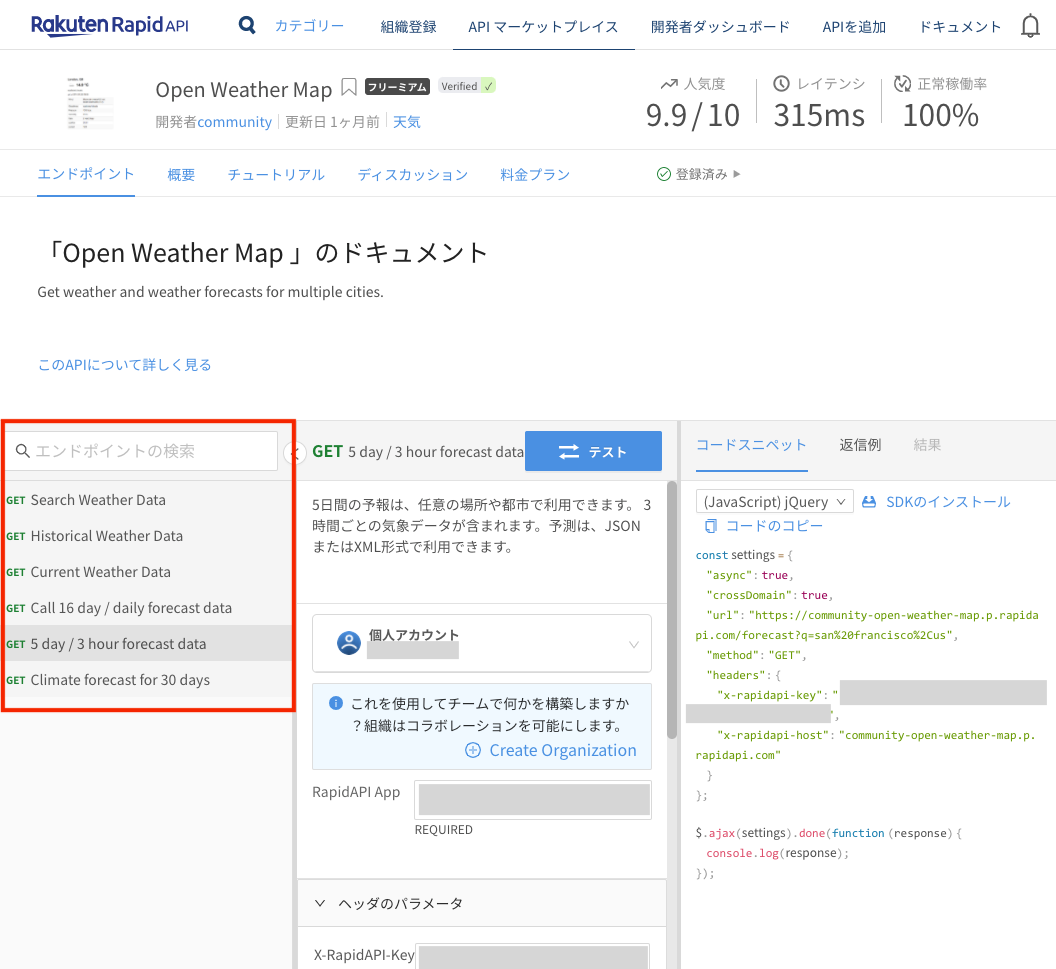Viewport: 1056px width, 969px height.
Task: Click the フリーミアム badge
Action: point(397,86)
